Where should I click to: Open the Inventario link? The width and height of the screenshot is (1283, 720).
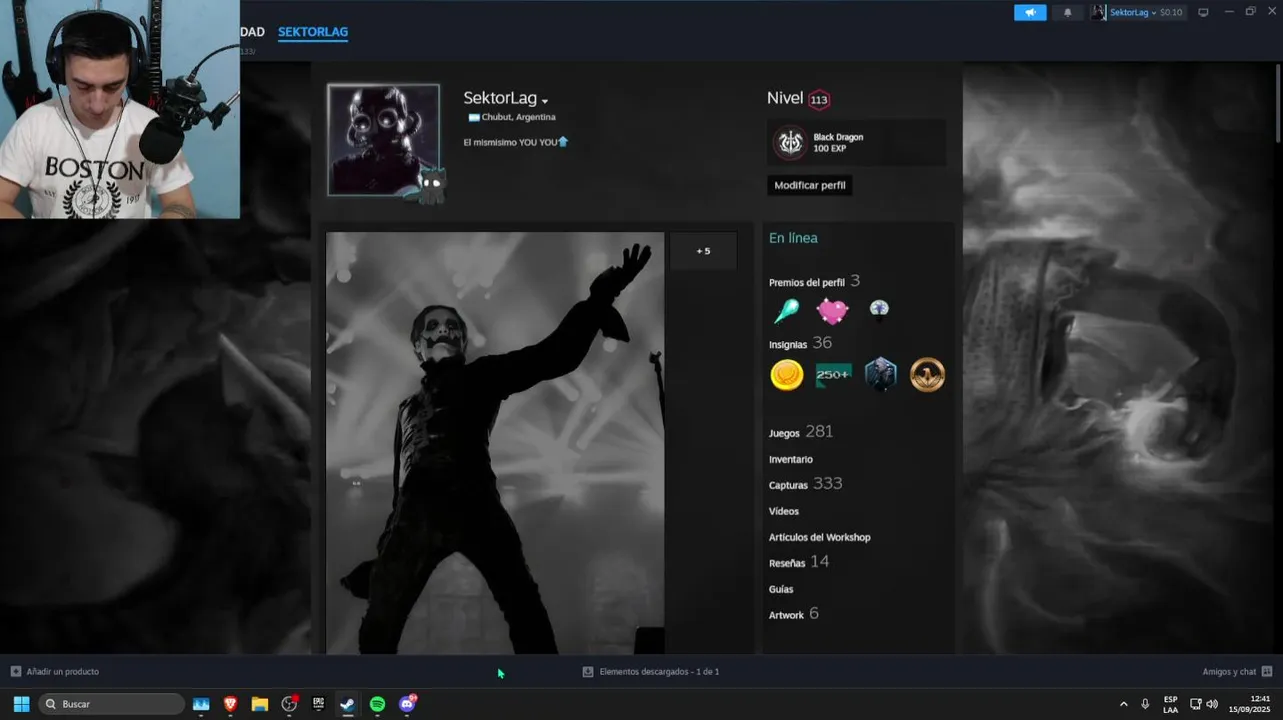[791, 459]
